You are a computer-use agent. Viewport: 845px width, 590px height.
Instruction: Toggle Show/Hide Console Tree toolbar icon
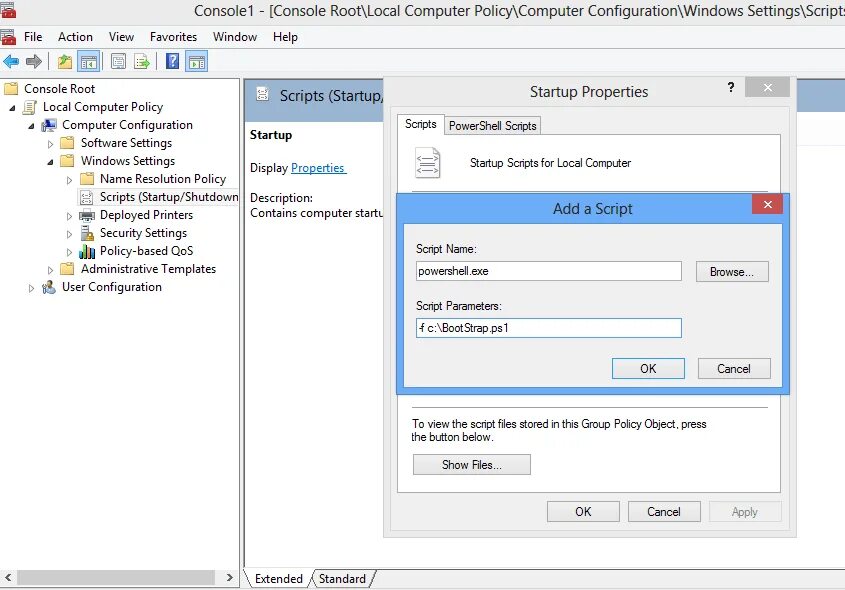88,61
